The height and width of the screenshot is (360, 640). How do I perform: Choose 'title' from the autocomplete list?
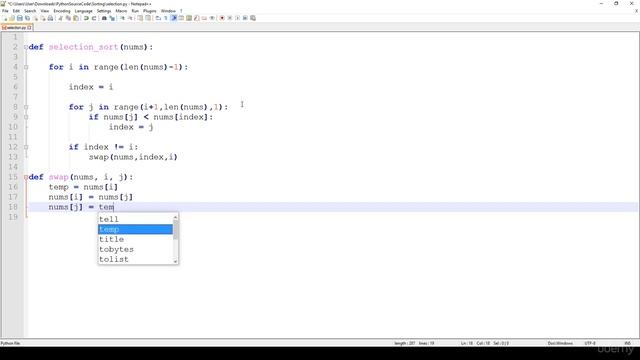136,239
